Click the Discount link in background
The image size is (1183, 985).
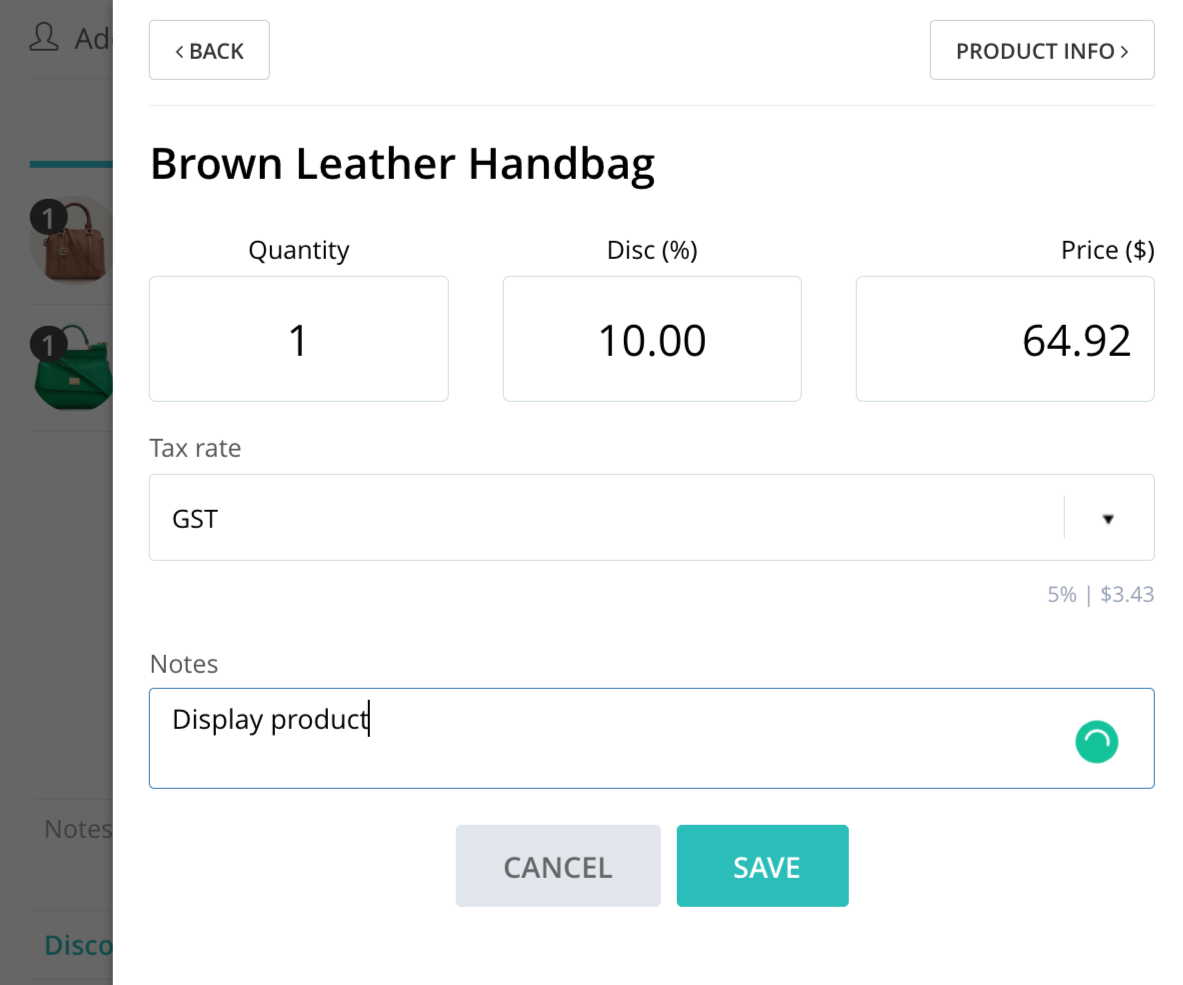pos(78,945)
